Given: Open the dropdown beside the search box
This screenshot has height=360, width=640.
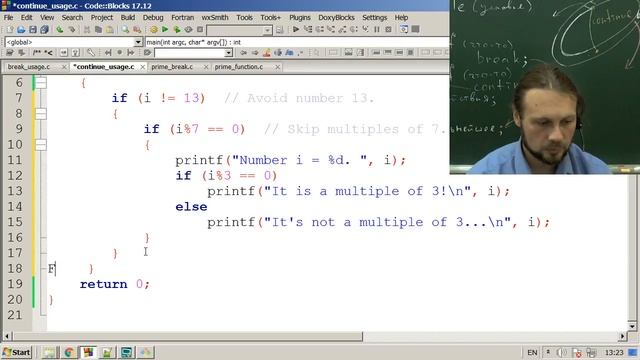Looking at the screenshot, I should coord(229,53).
